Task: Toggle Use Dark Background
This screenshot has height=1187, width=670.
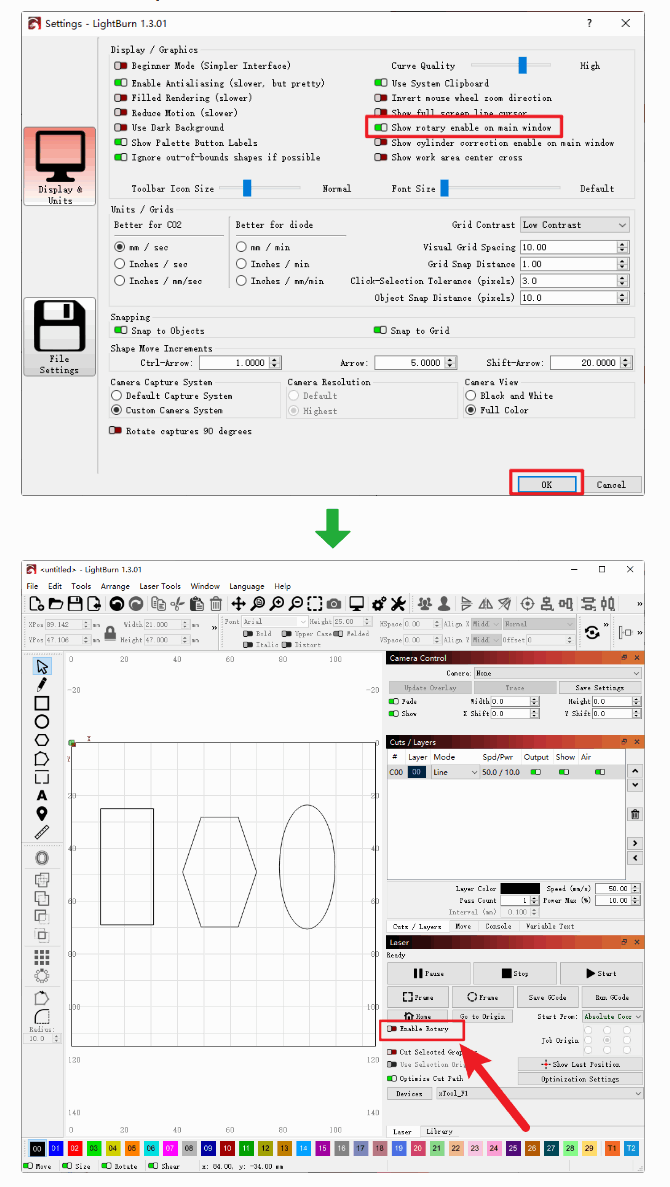Action: click(121, 128)
